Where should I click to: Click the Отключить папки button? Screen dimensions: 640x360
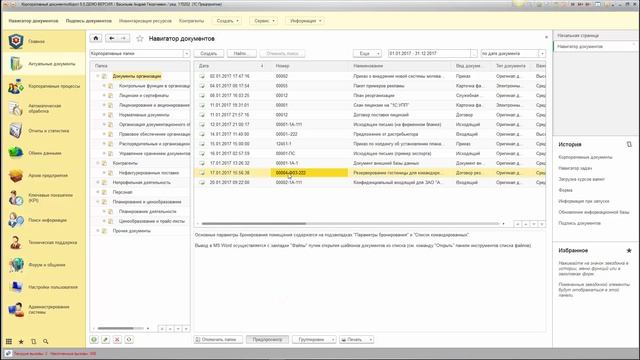click(x=218, y=340)
